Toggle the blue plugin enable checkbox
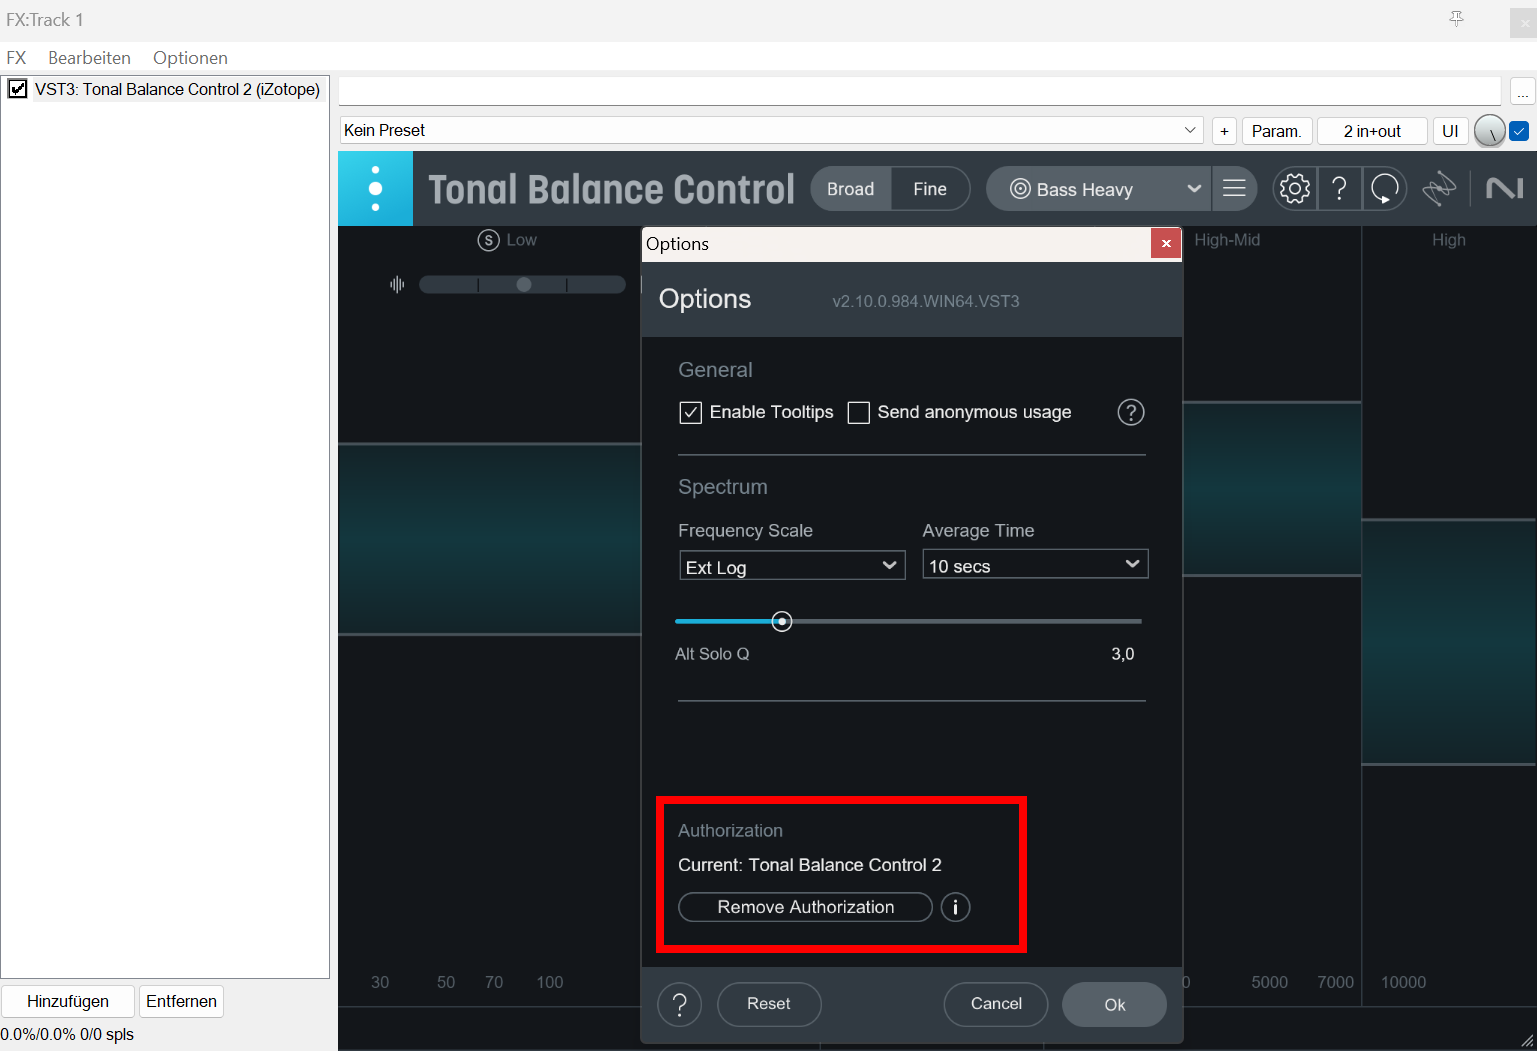The image size is (1537, 1051). coord(1519,131)
